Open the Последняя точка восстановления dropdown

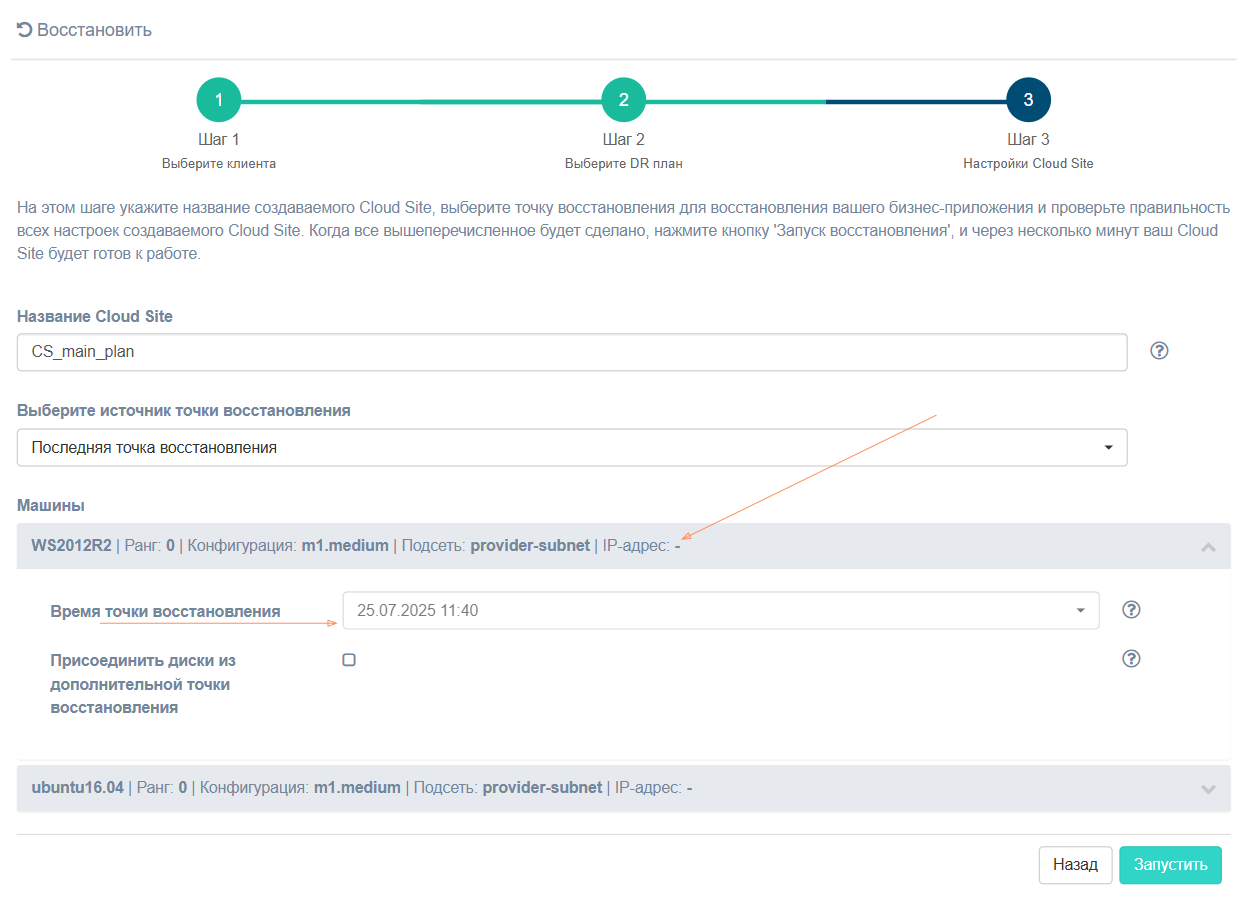pyautogui.click(x=572, y=448)
